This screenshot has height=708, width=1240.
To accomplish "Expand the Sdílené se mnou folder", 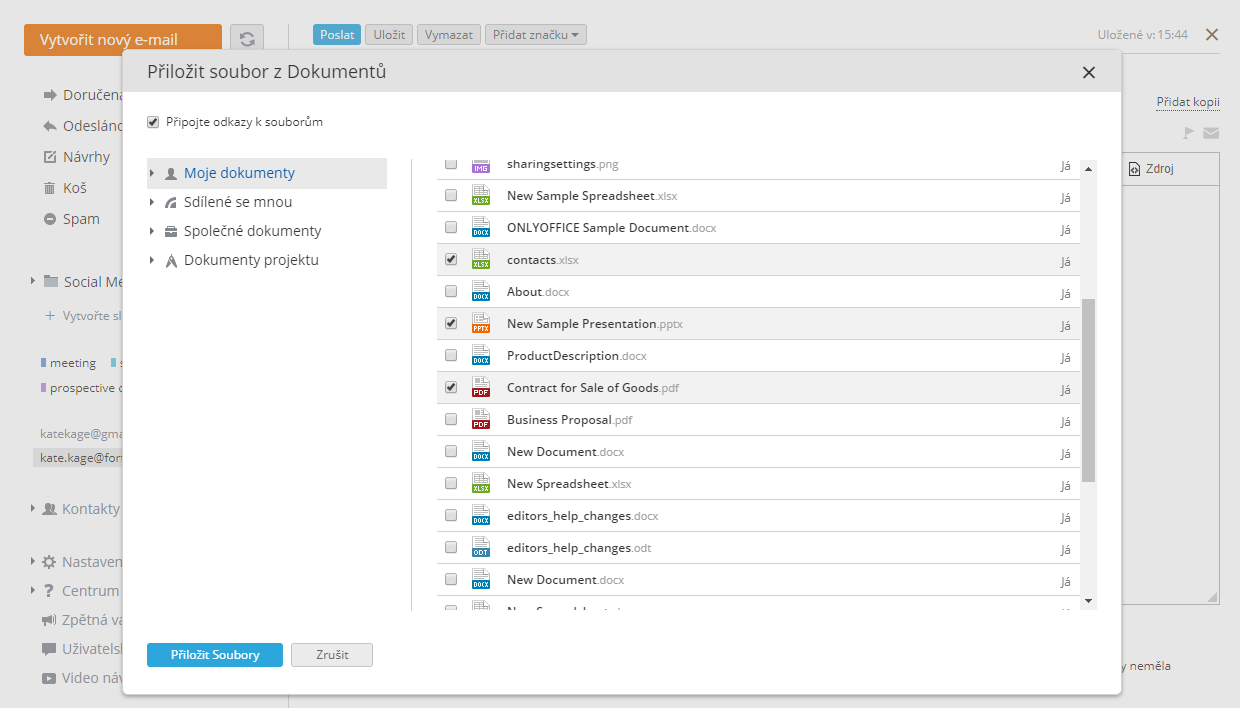I will pyautogui.click(x=152, y=202).
